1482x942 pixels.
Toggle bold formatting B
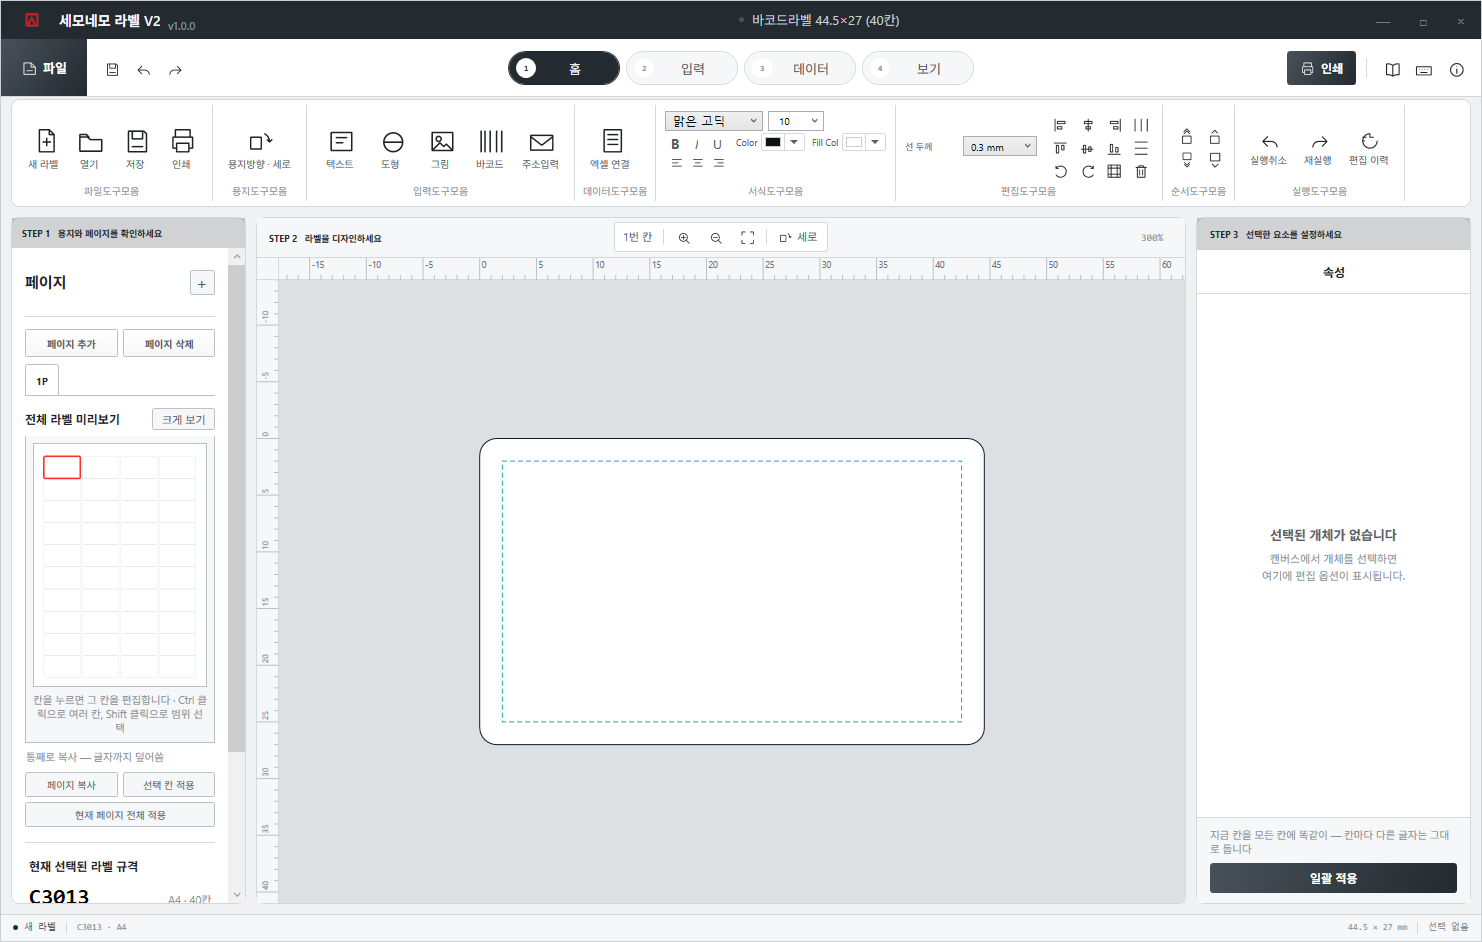675,144
